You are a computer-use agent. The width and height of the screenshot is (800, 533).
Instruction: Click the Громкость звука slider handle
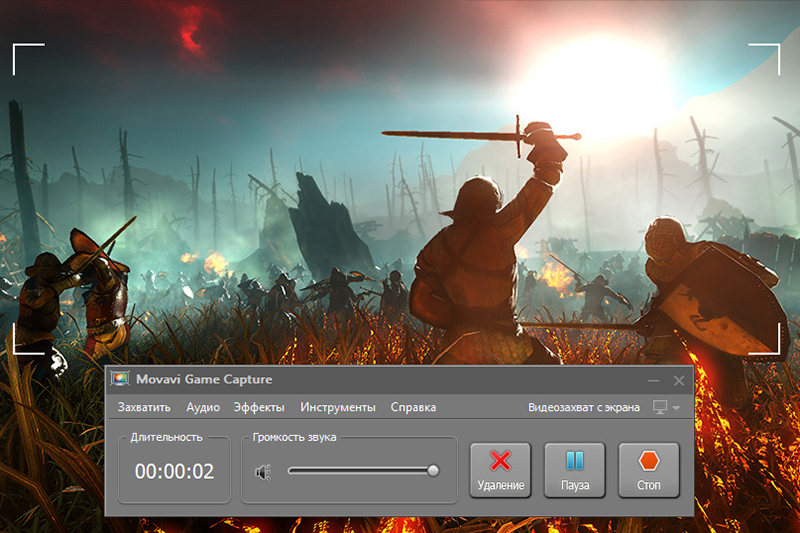point(433,470)
